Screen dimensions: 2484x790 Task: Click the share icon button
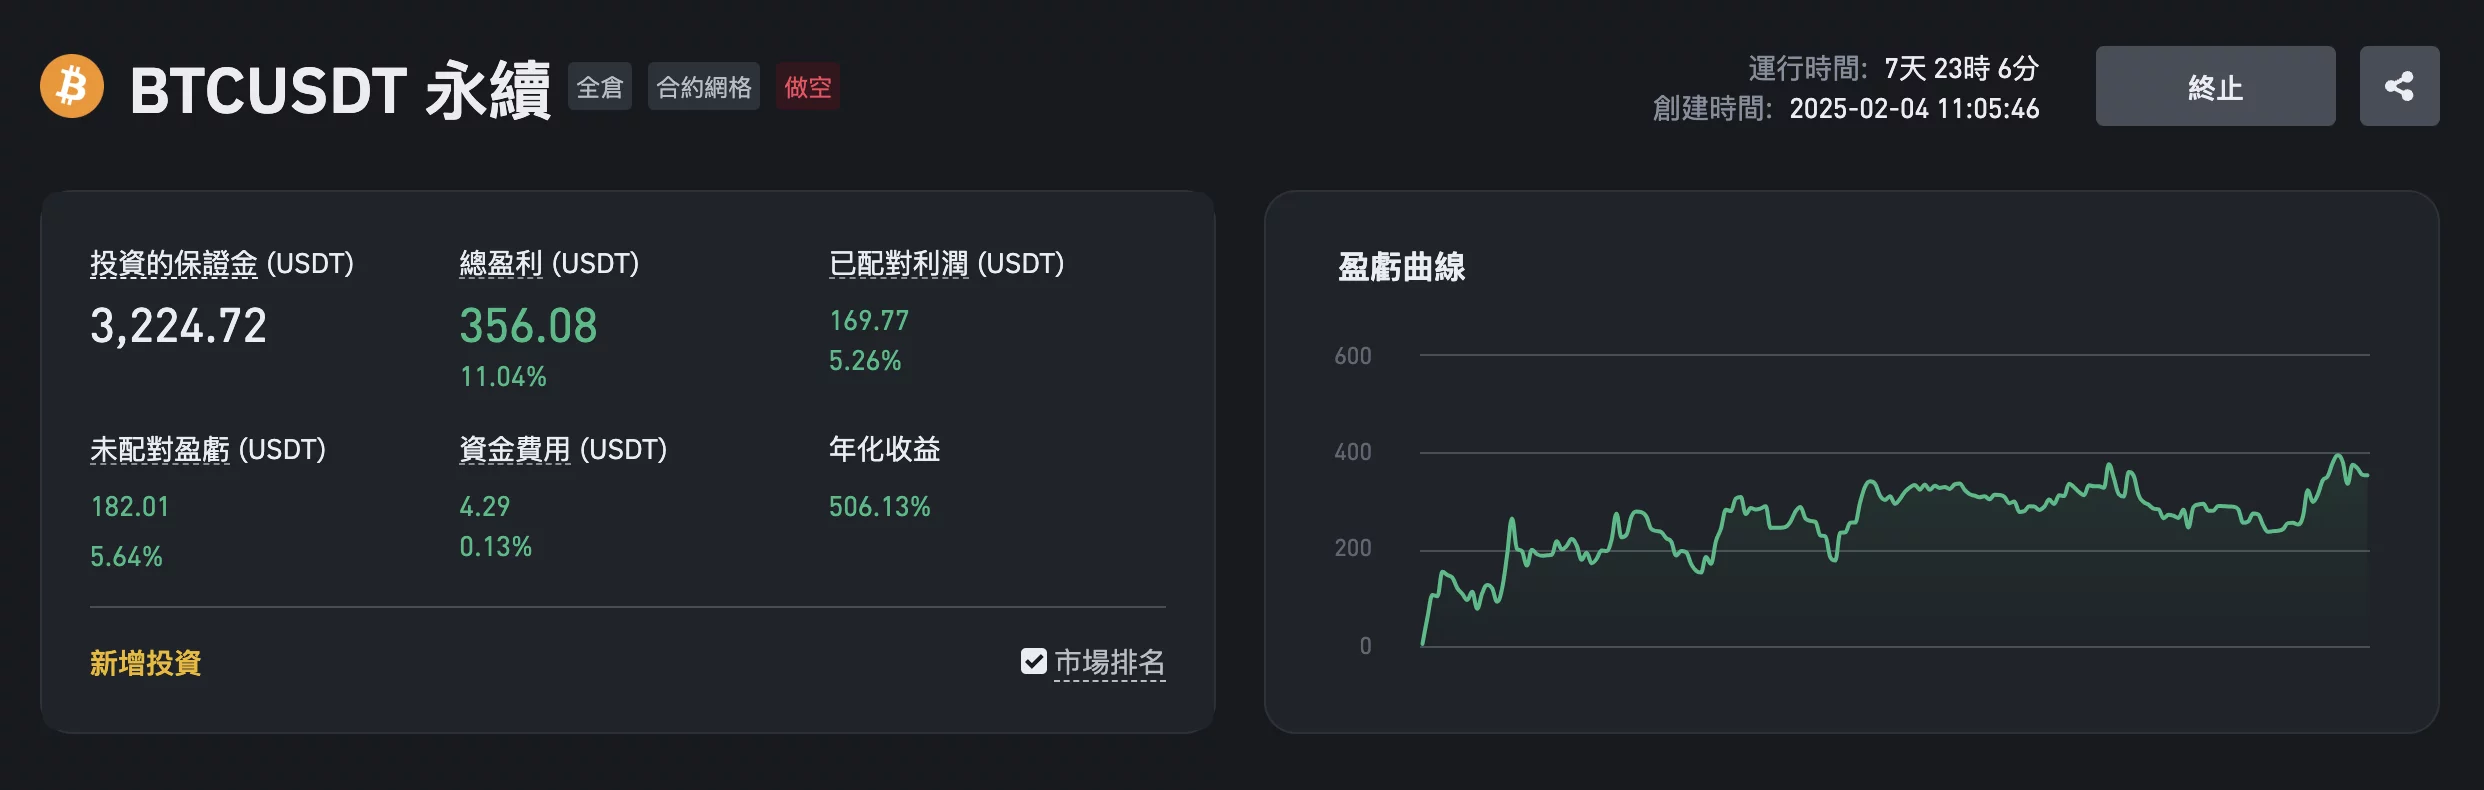pyautogui.click(x=2398, y=86)
